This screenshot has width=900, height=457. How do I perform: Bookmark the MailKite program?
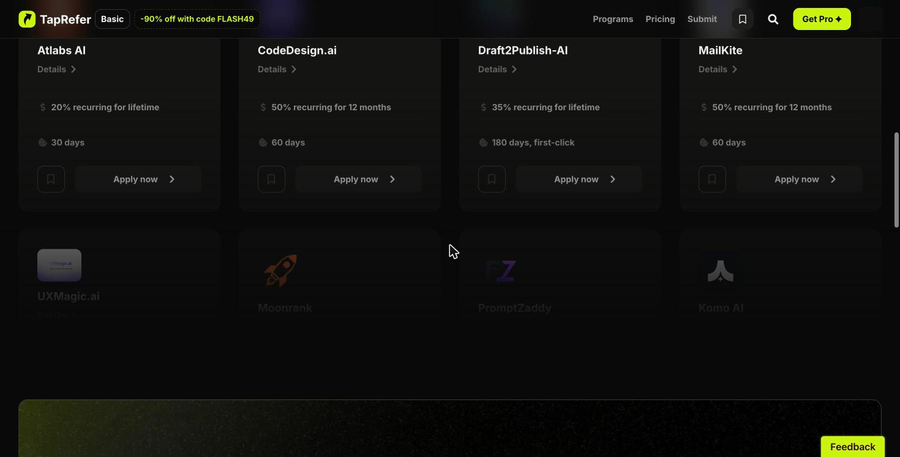point(712,179)
